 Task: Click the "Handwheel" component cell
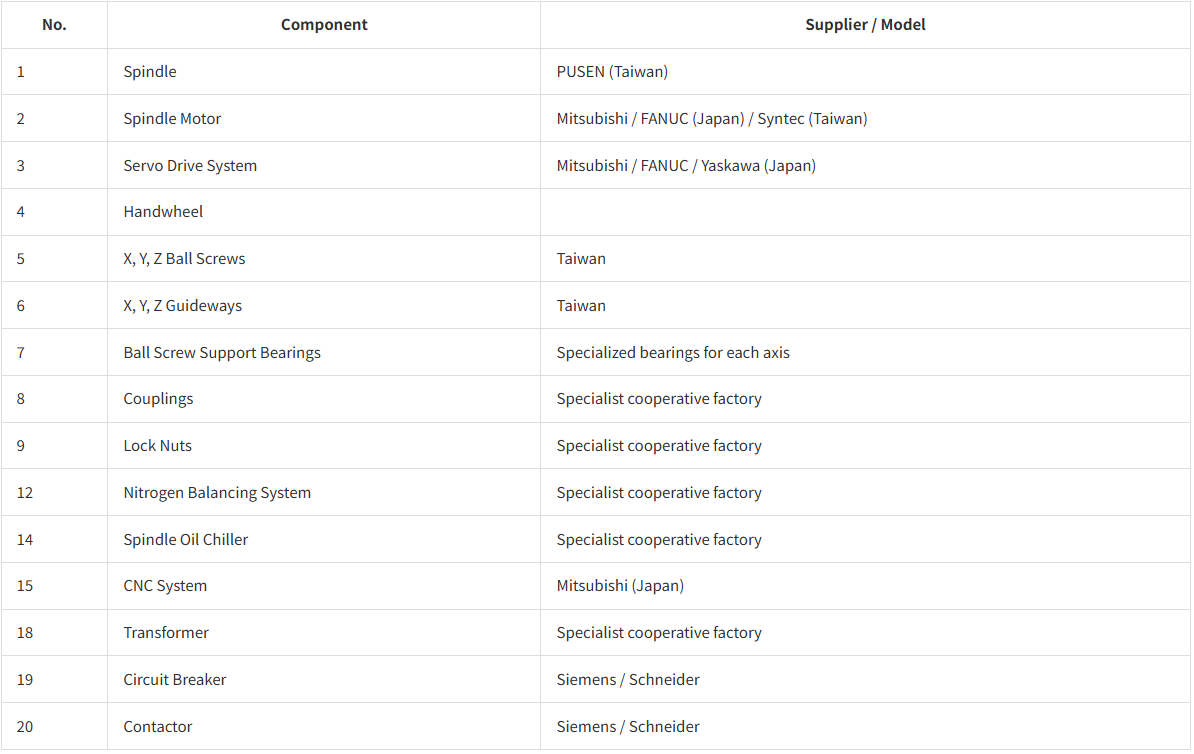coord(163,212)
